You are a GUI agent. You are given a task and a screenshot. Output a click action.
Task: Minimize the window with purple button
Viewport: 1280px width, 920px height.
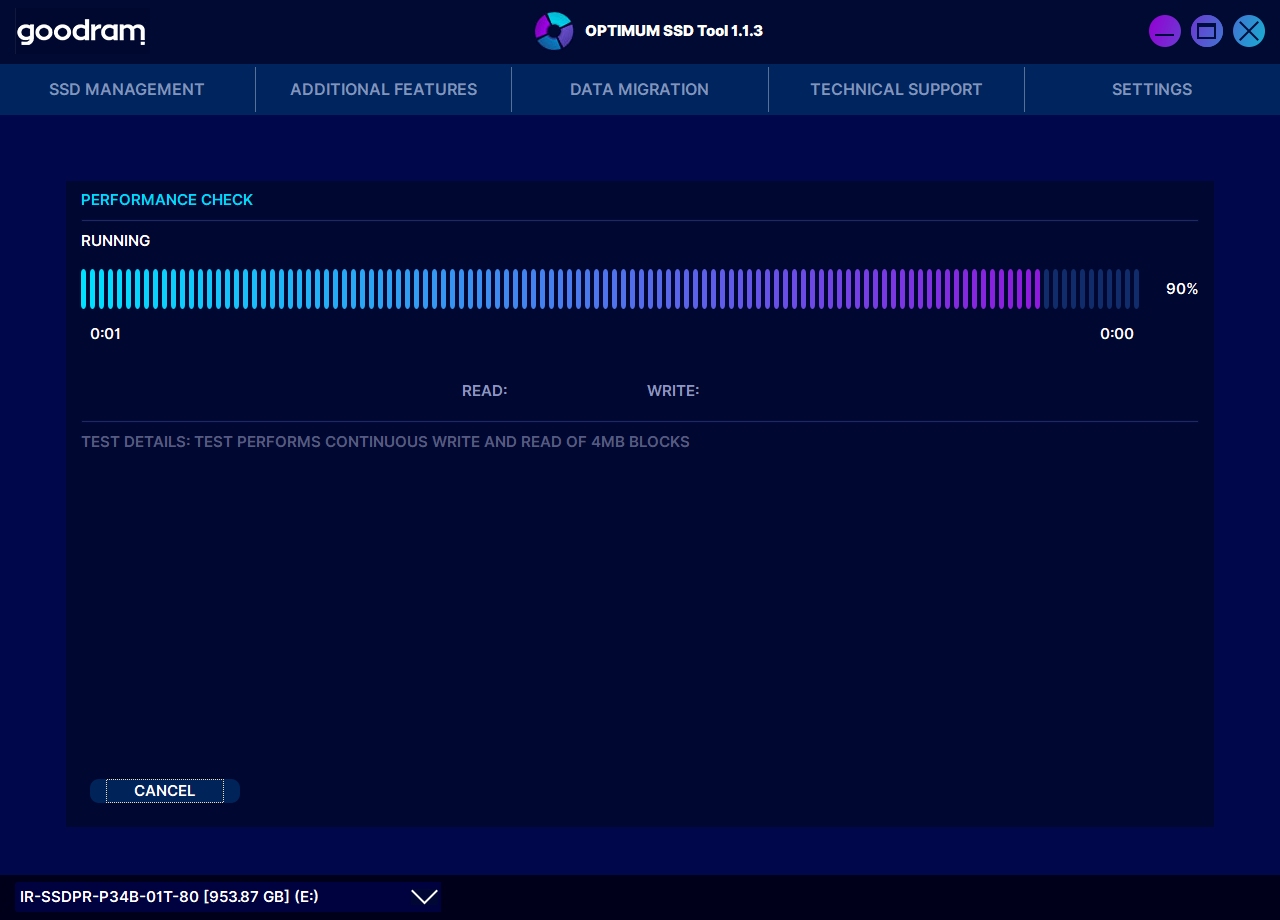[x=1165, y=31]
